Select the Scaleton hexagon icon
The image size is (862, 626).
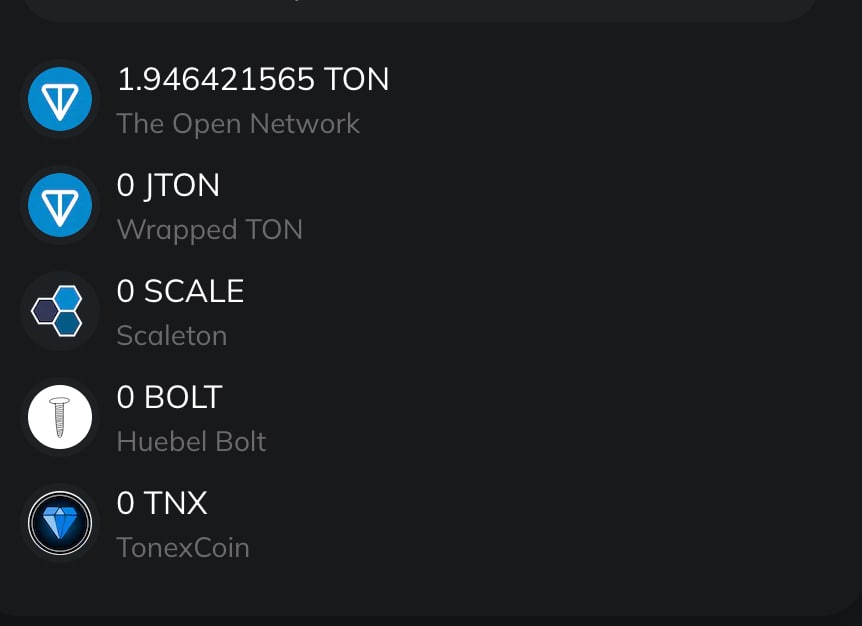click(60, 311)
